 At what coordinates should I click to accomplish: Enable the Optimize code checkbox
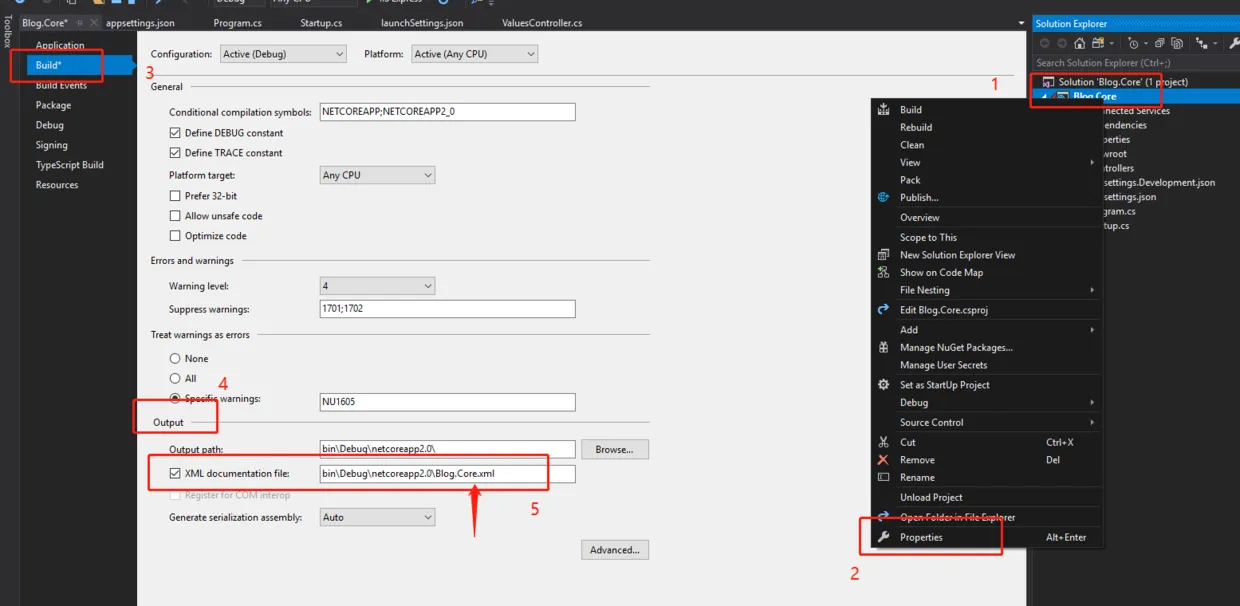pyautogui.click(x=175, y=236)
